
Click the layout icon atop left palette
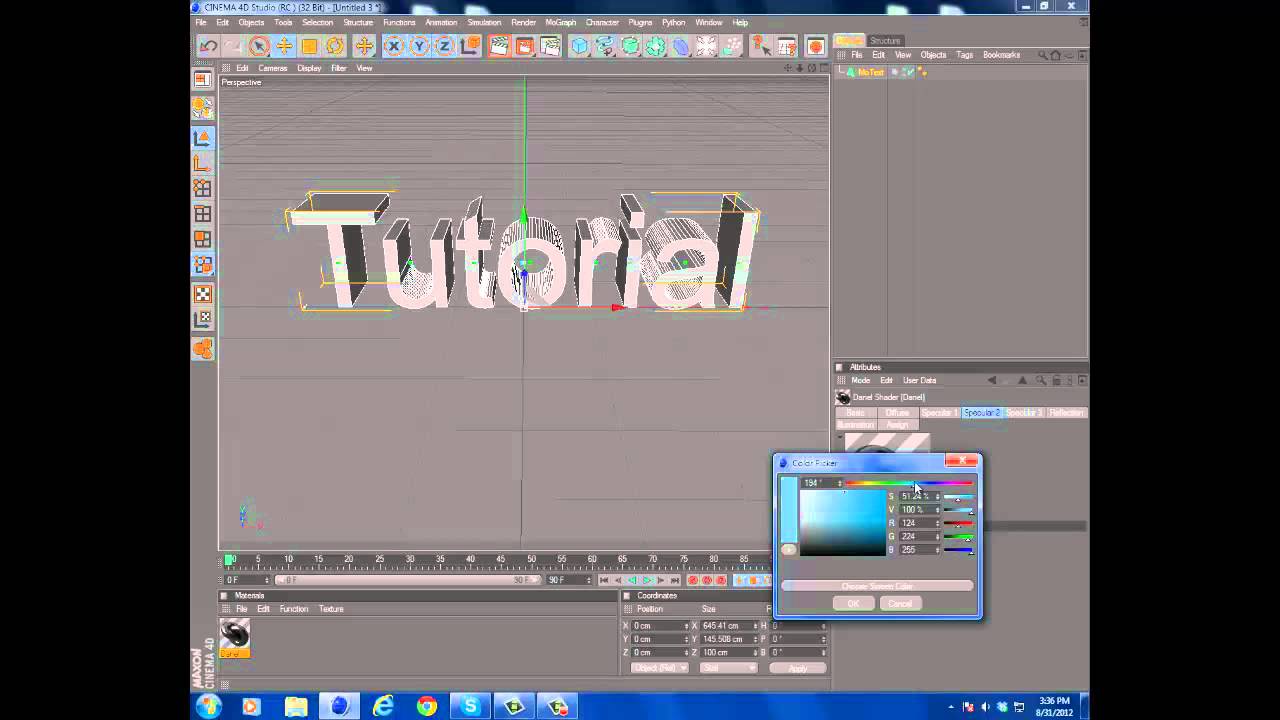pyautogui.click(x=202, y=79)
